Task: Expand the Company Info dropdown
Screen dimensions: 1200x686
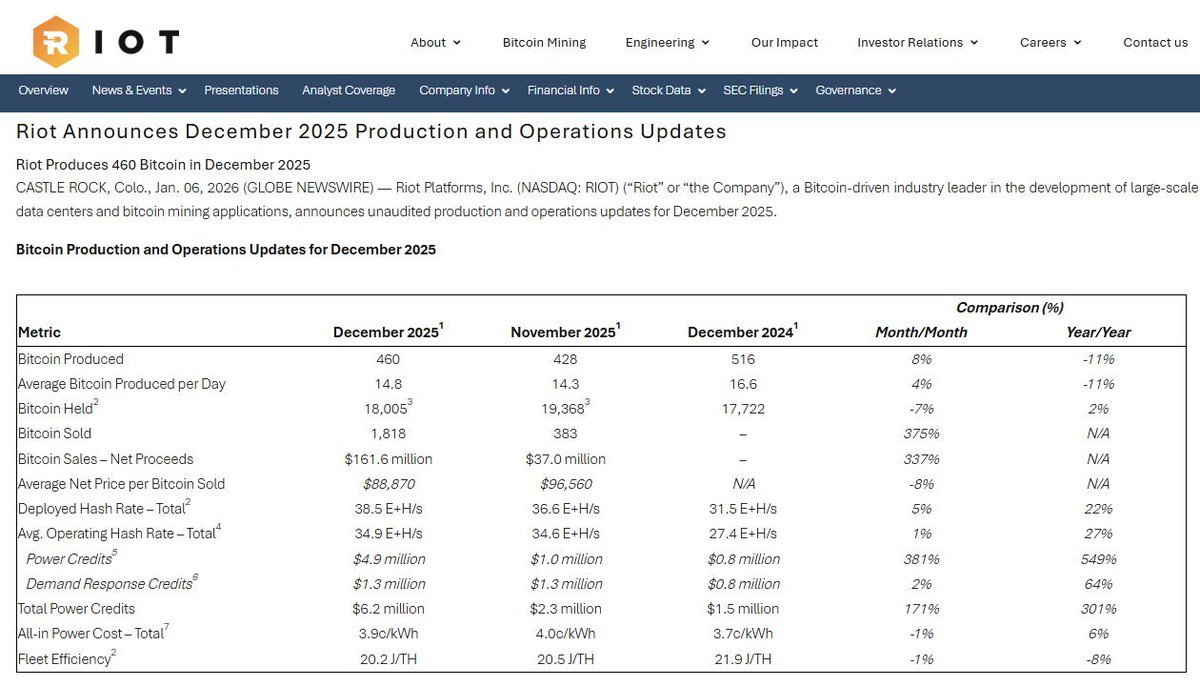Action: 462,90
